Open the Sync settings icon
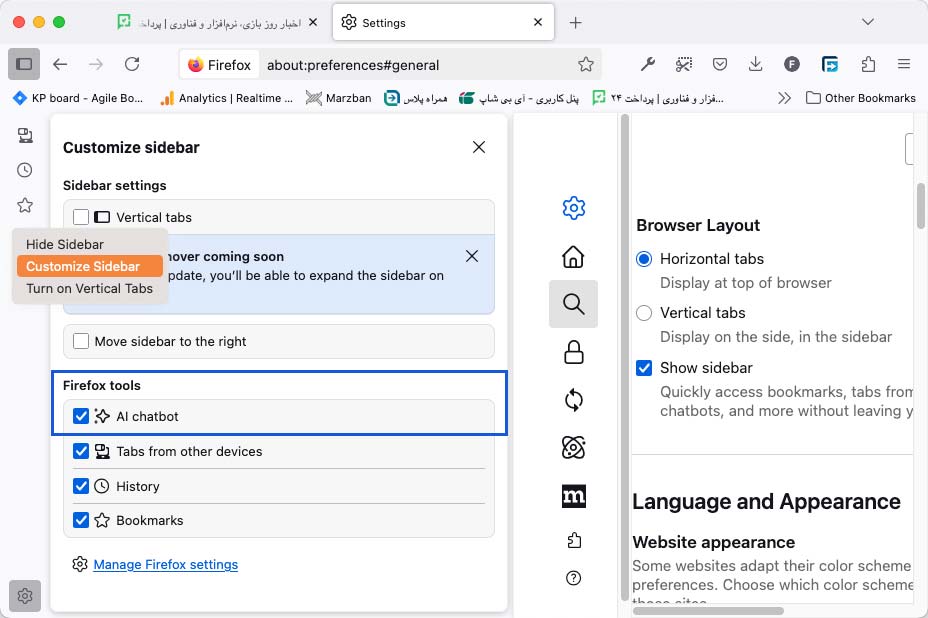Screen dimensions: 928x618 coord(573,400)
